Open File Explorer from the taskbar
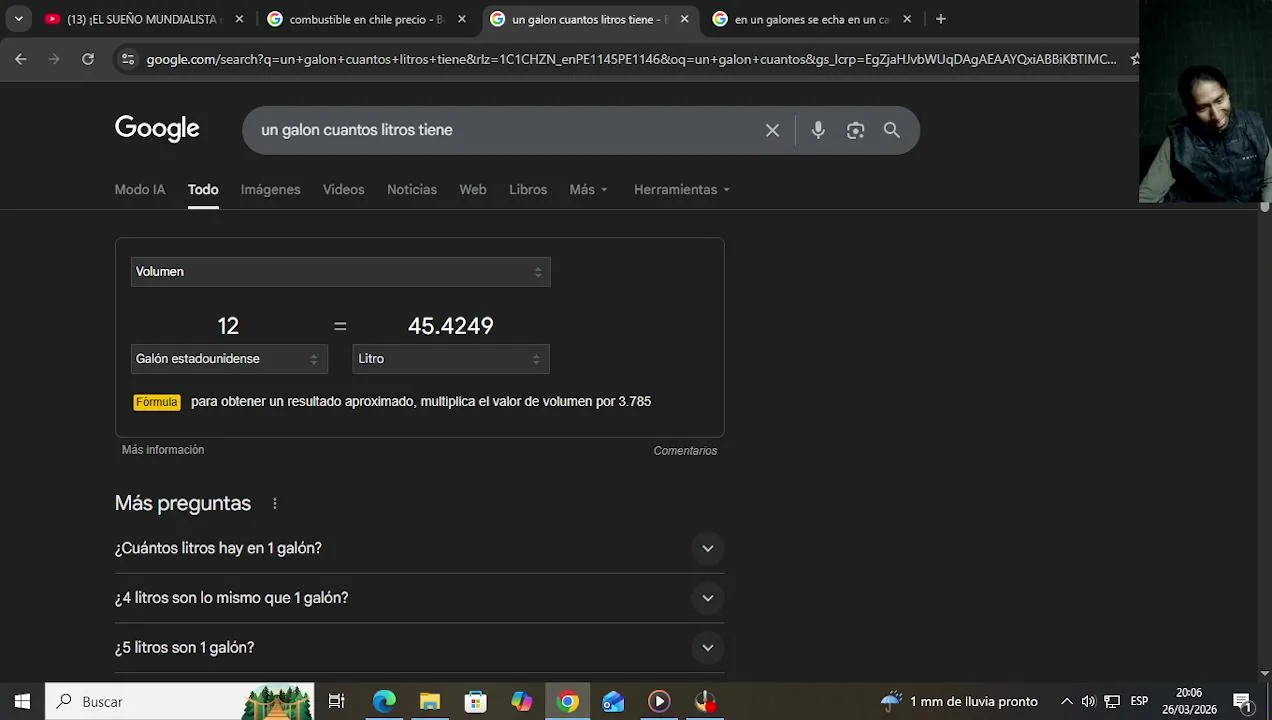 [430, 701]
